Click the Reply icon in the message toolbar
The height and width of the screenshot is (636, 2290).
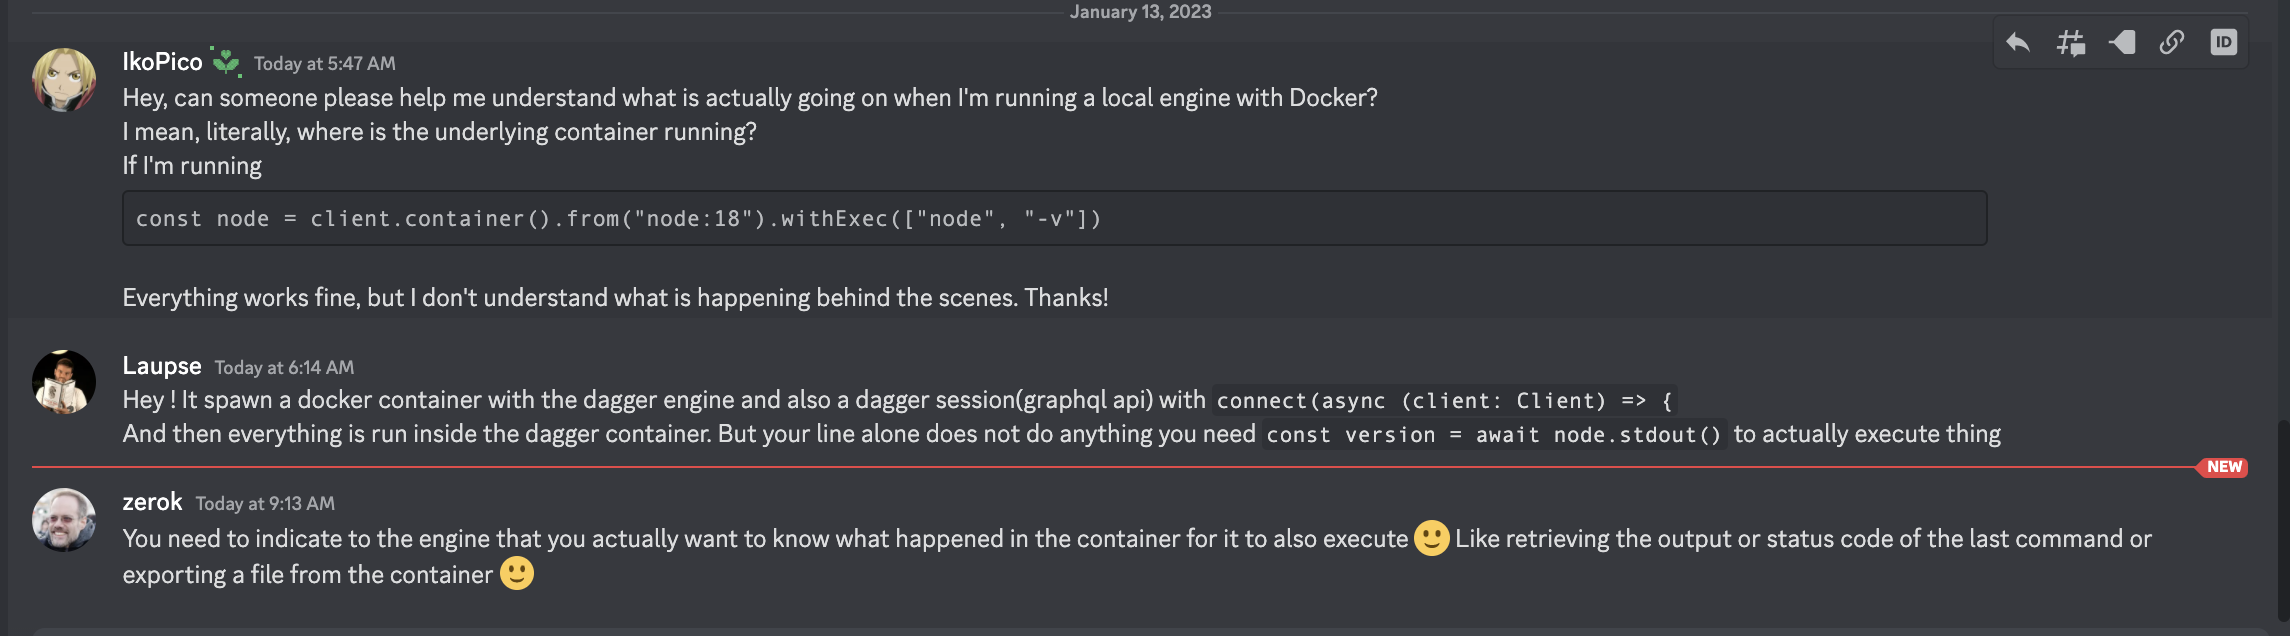tap(2017, 44)
